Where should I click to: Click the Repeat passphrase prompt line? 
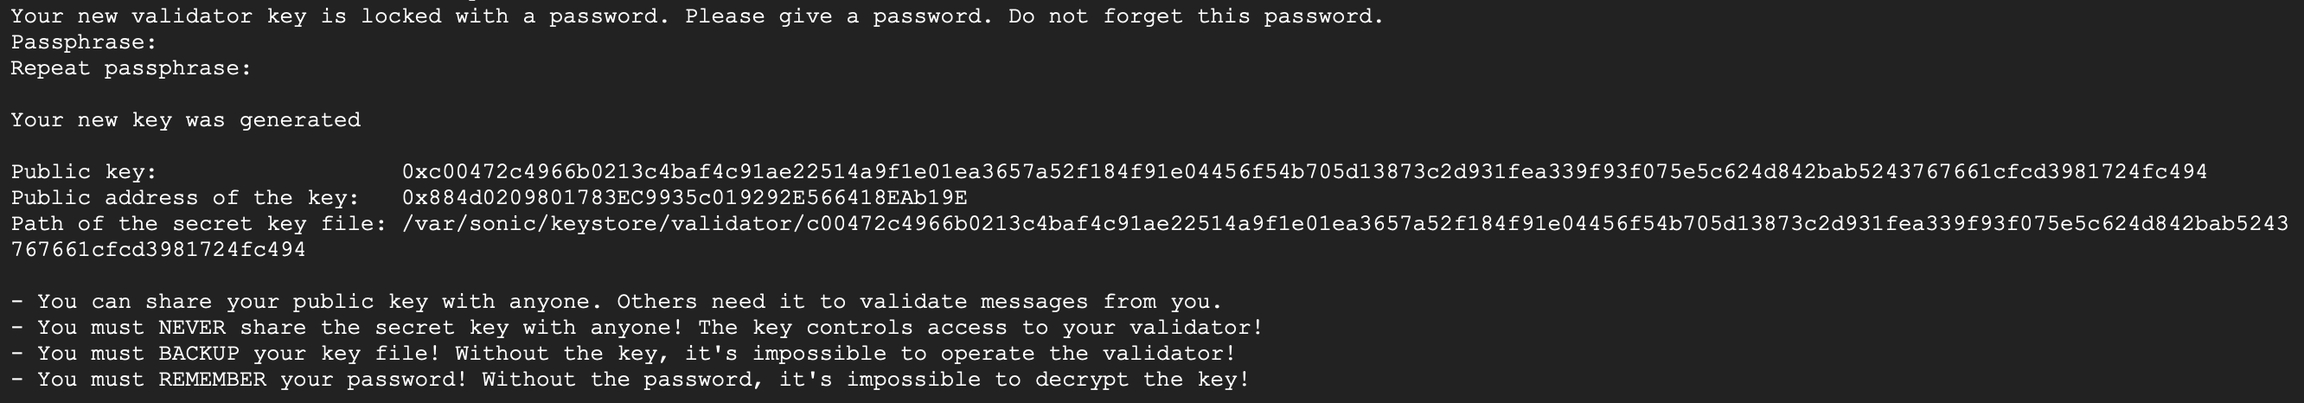(x=131, y=68)
